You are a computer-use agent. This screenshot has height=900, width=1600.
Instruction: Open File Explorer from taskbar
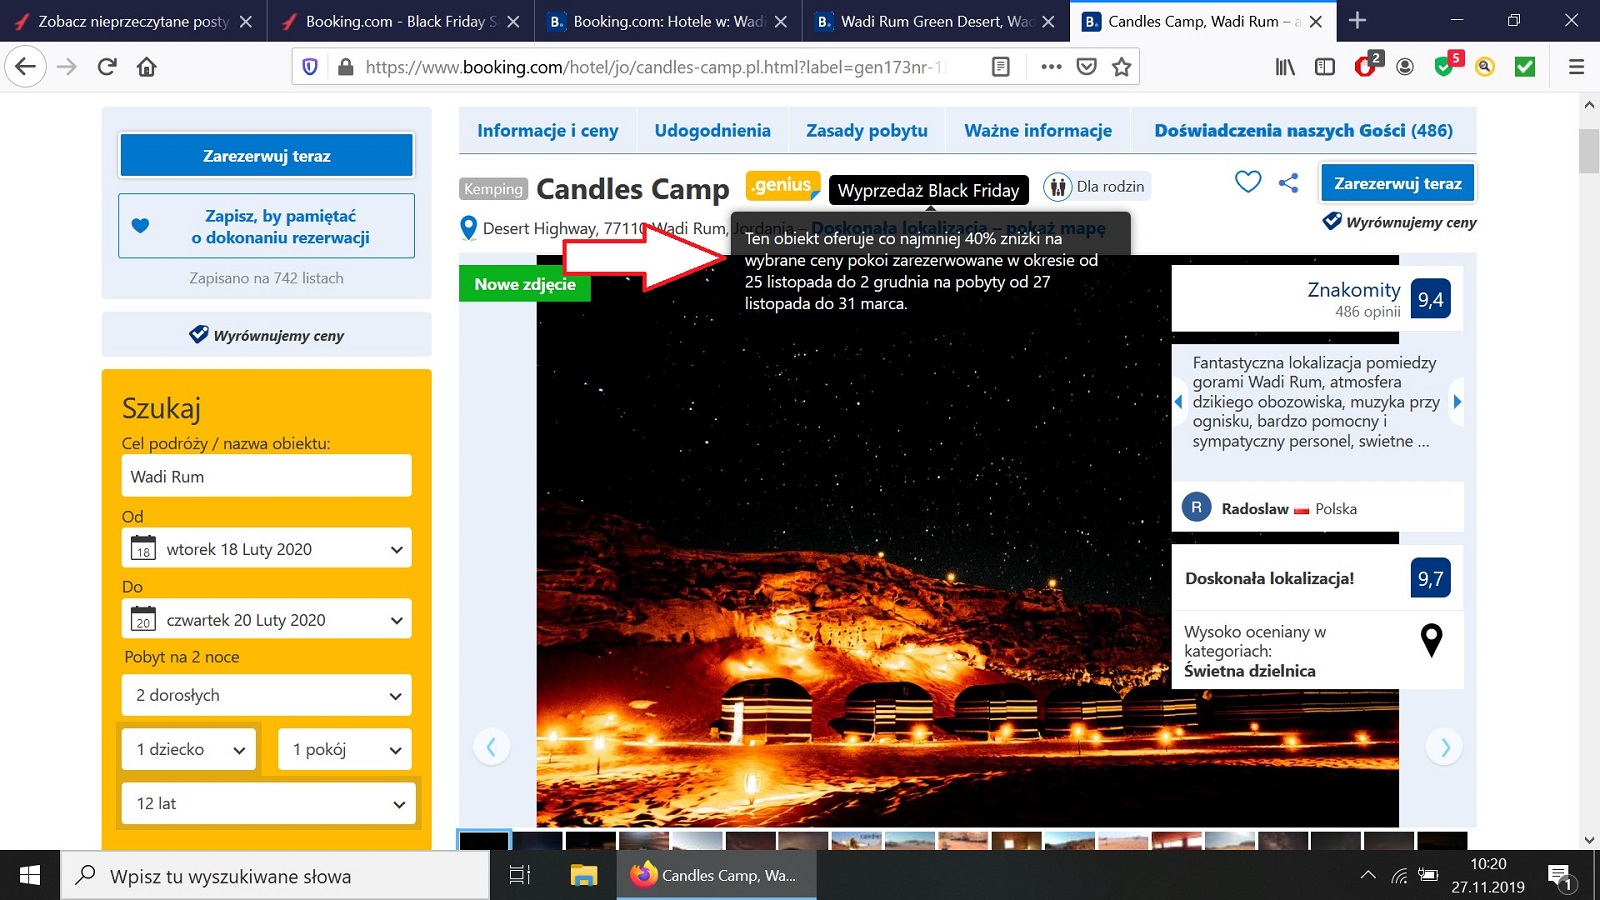tap(584, 875)
